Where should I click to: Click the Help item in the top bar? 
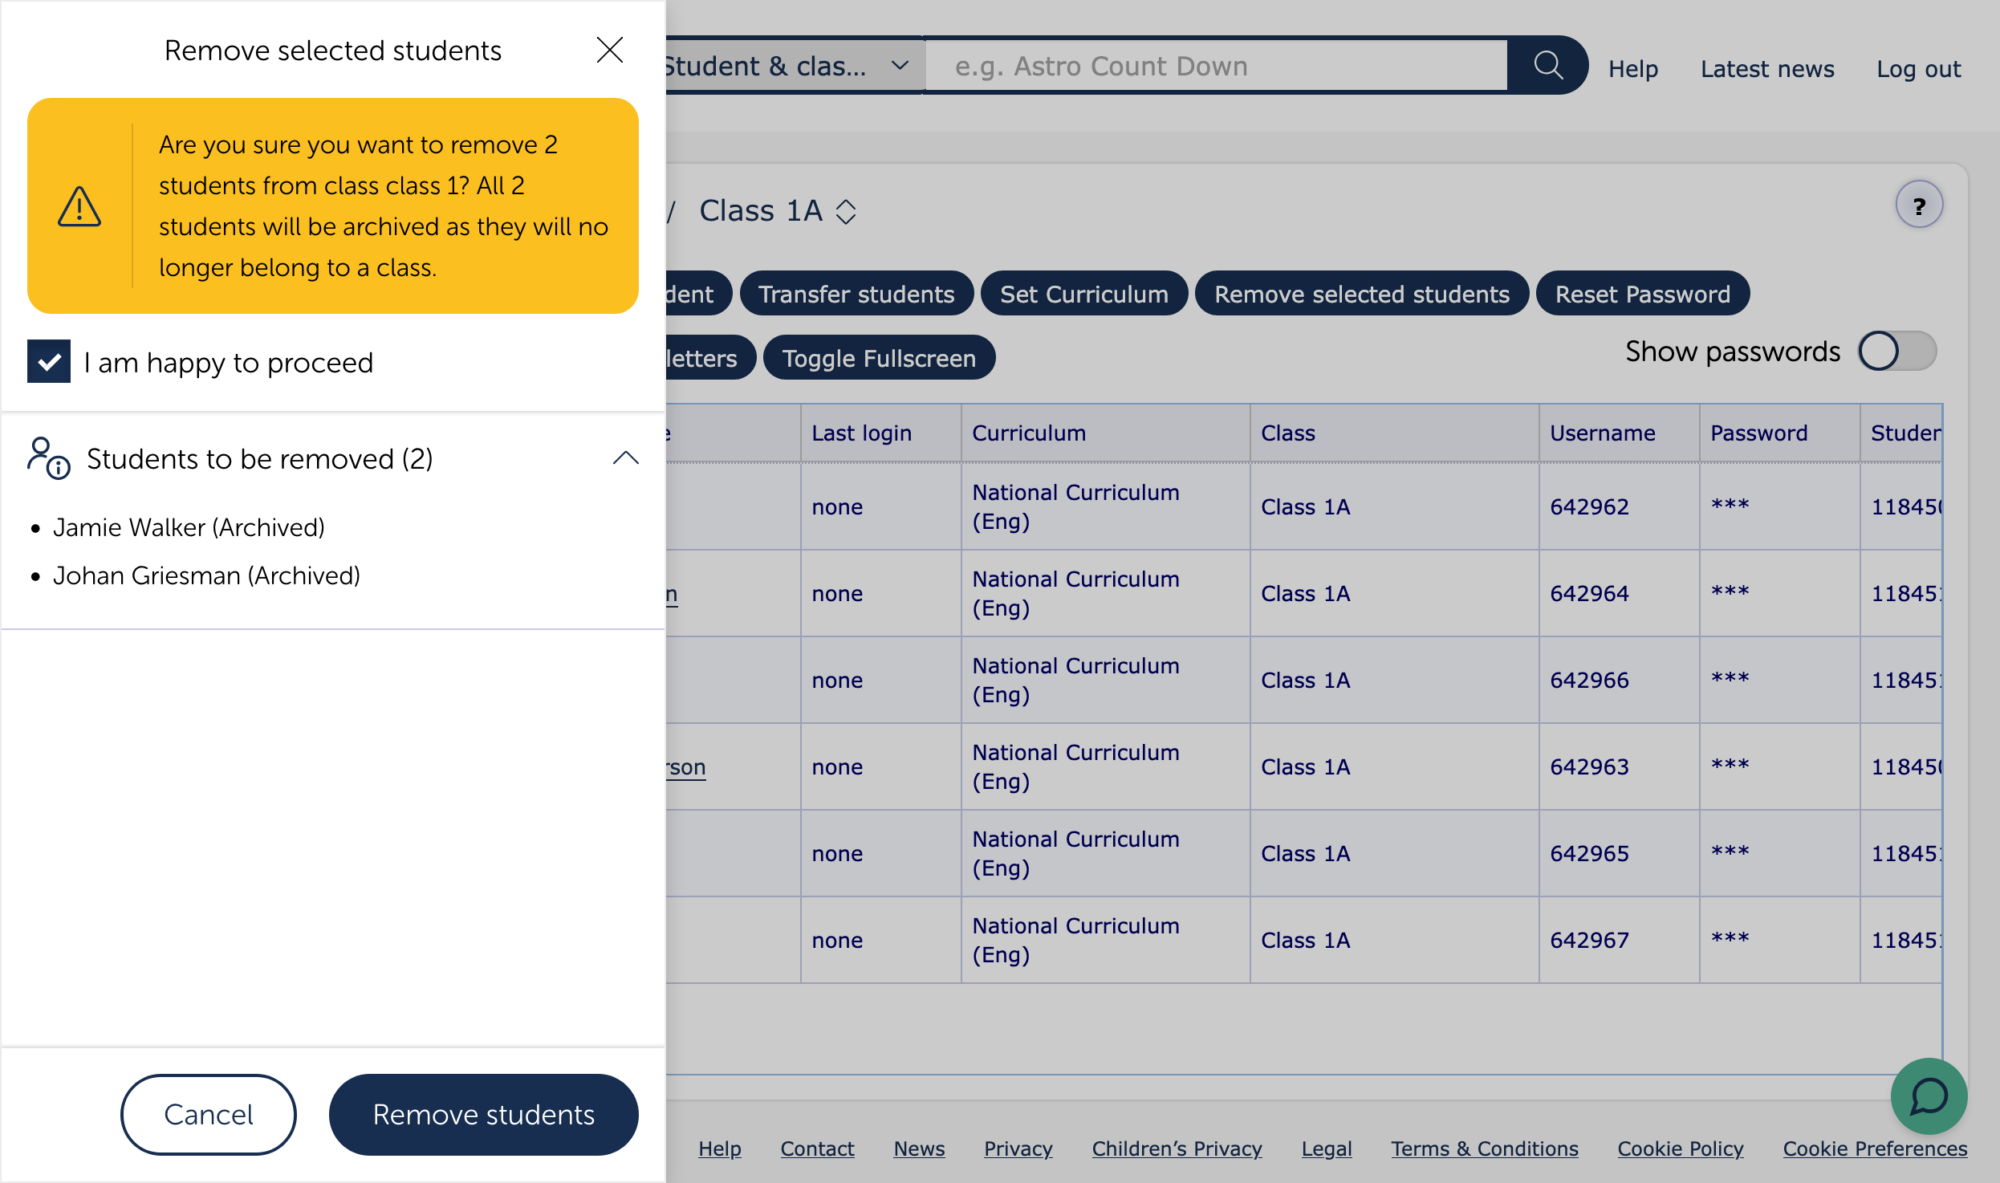[x=1633, y=69]
